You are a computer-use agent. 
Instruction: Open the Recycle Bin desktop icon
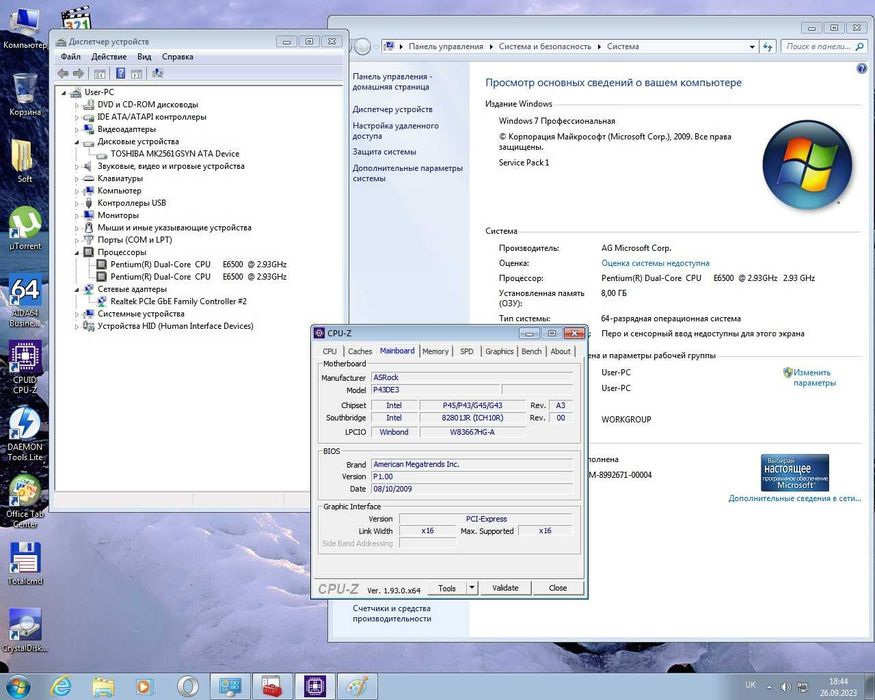25,95
